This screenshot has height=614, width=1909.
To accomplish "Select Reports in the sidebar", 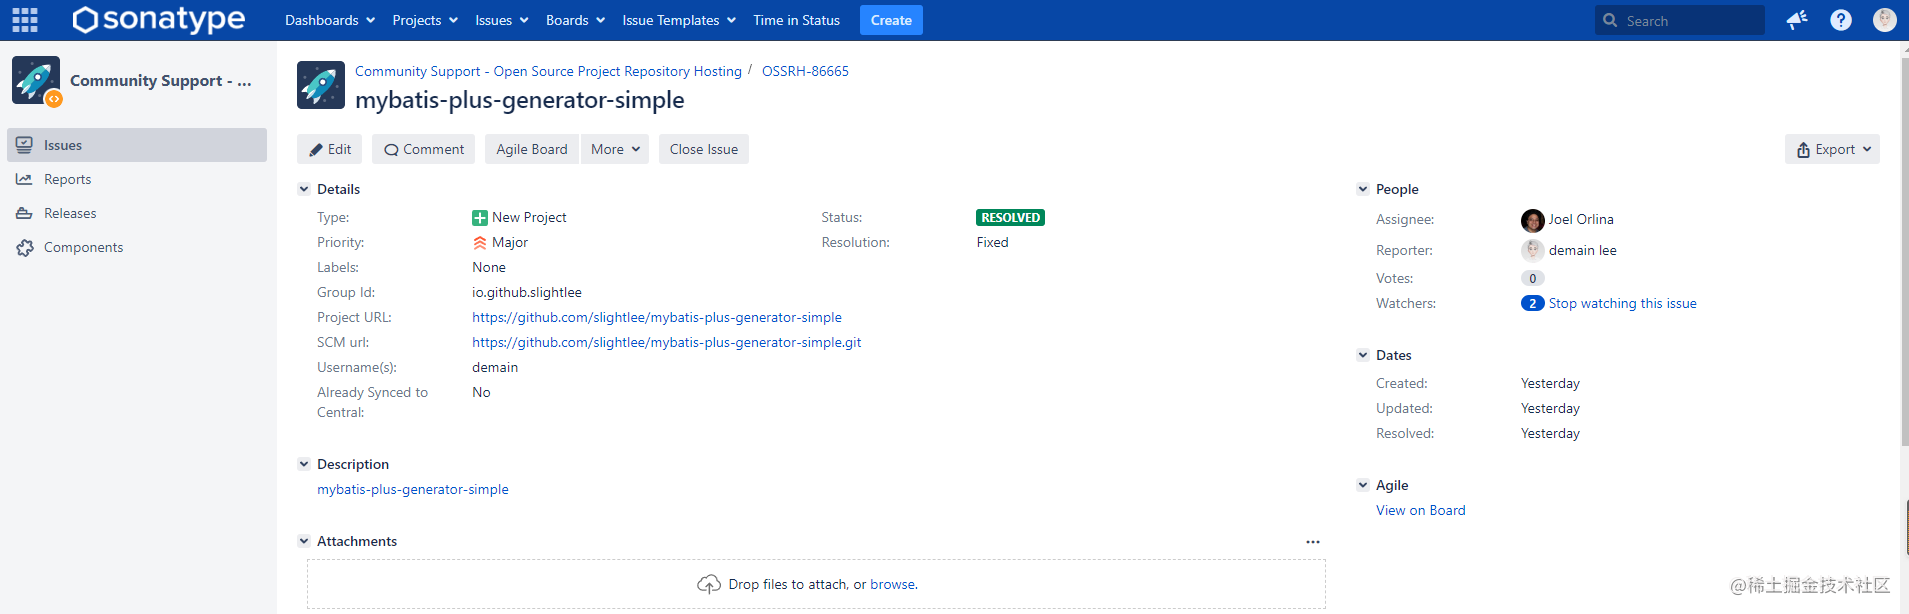I will tap(137, 179).
